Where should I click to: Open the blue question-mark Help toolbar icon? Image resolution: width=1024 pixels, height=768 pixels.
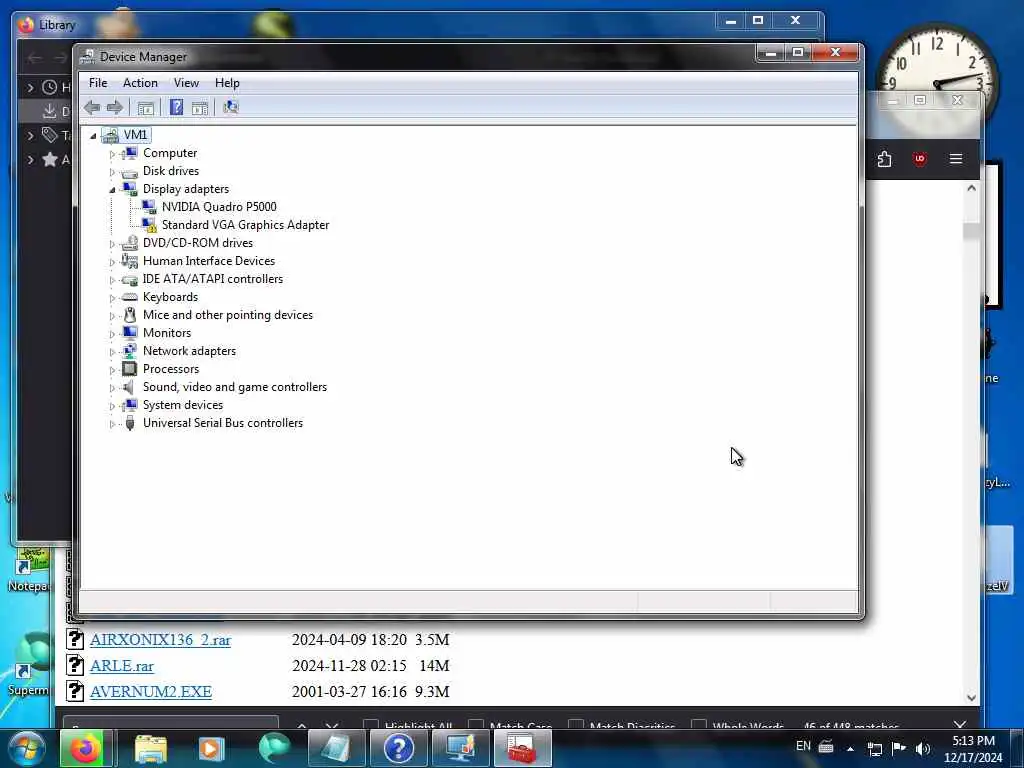(x=176, y=107)
